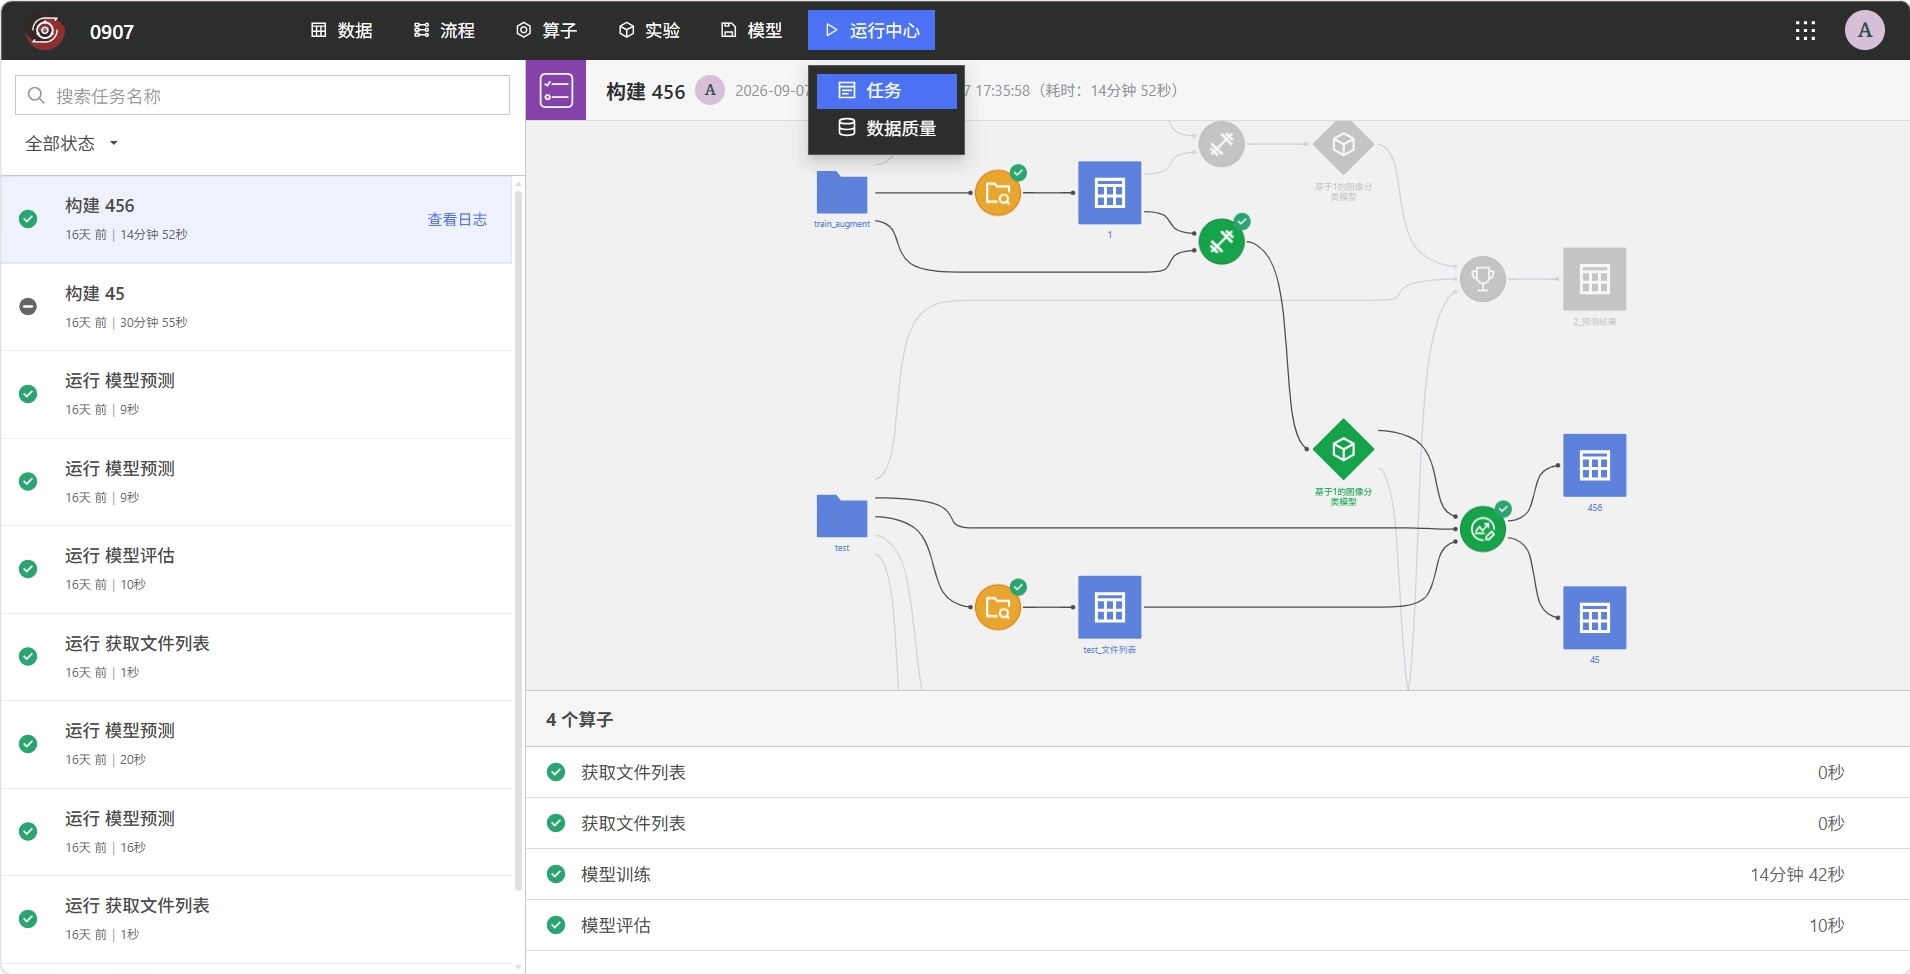Select the gray diamond model node
Viewport: 1910px width, 974px height.
(x=1343, y=146)
